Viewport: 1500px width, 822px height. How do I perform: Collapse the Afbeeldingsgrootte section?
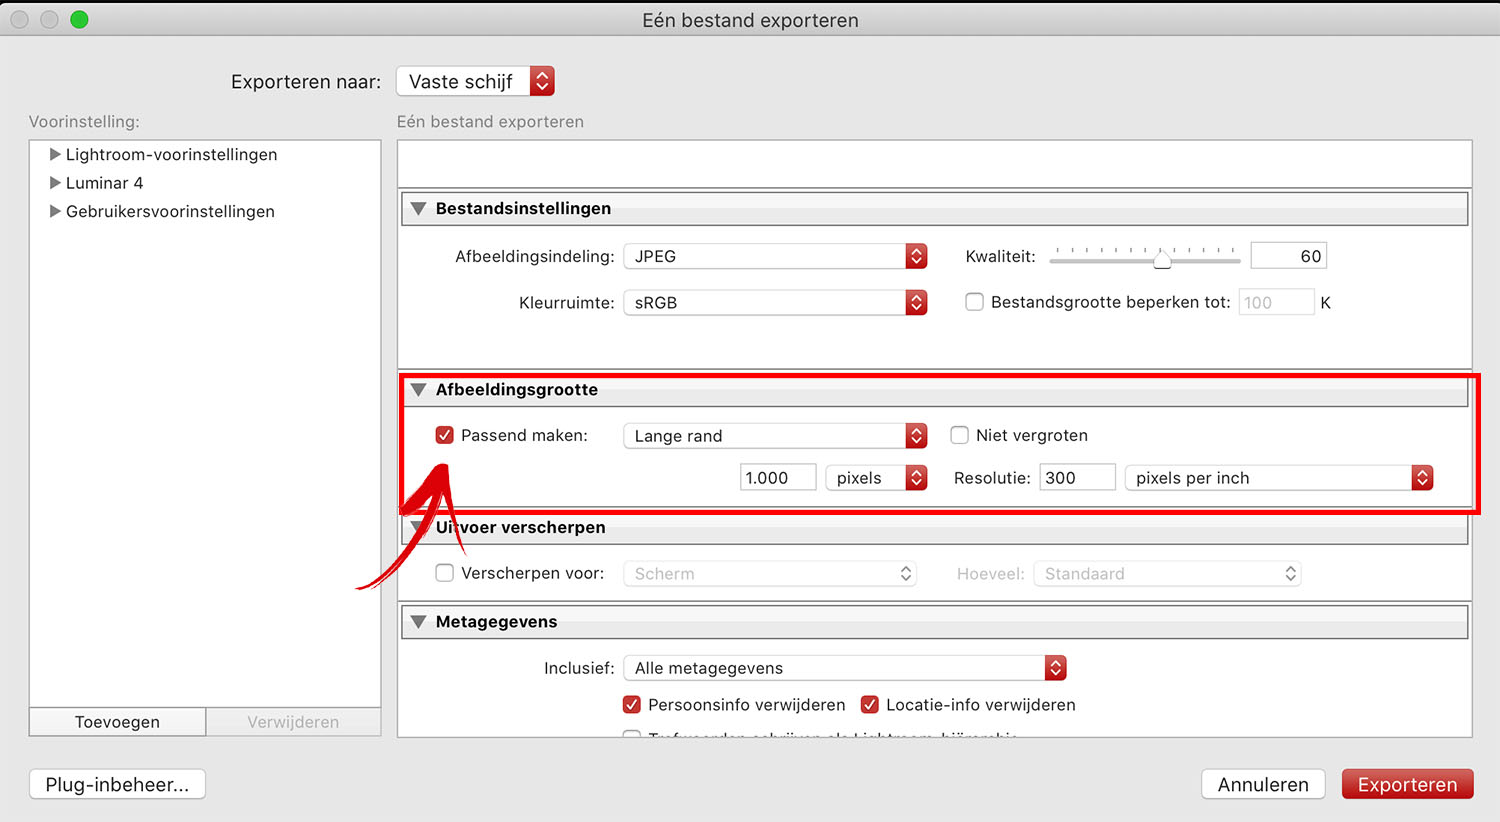click(418, 390)
